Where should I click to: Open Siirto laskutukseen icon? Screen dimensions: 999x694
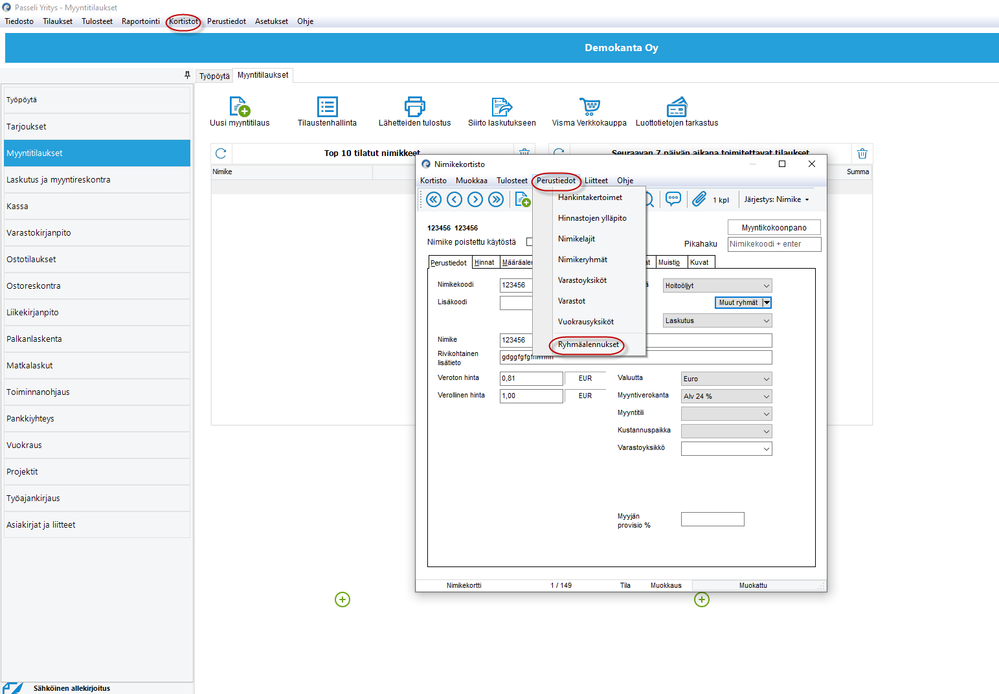[501, 106]
